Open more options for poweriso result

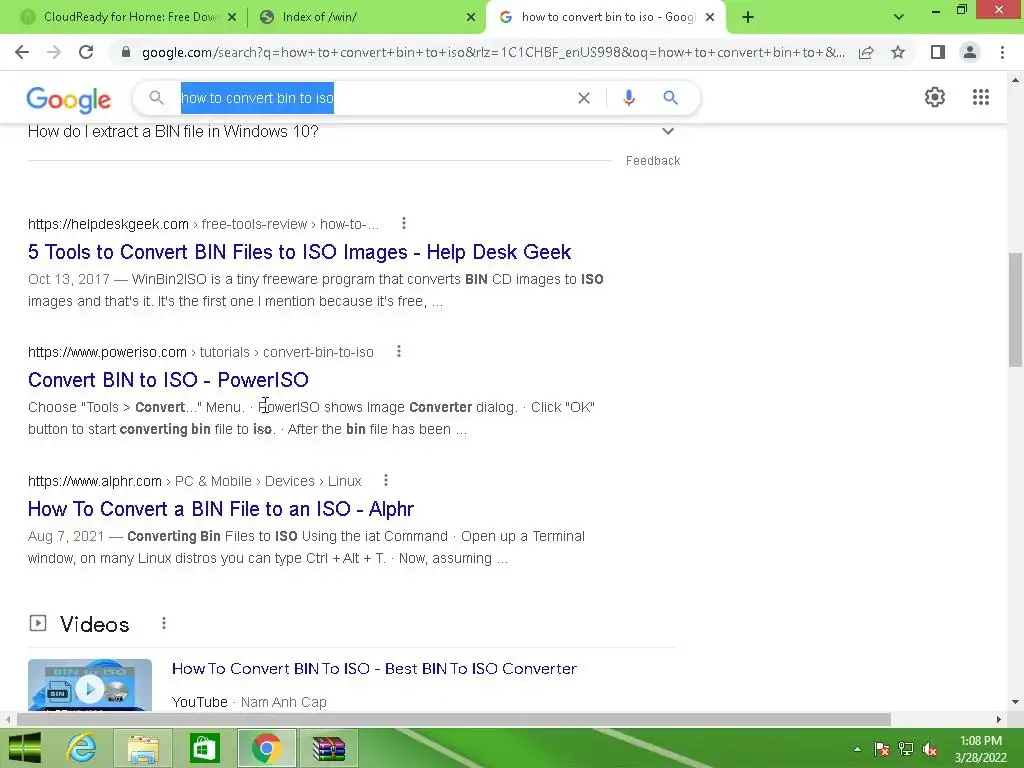tap(399, 351)
